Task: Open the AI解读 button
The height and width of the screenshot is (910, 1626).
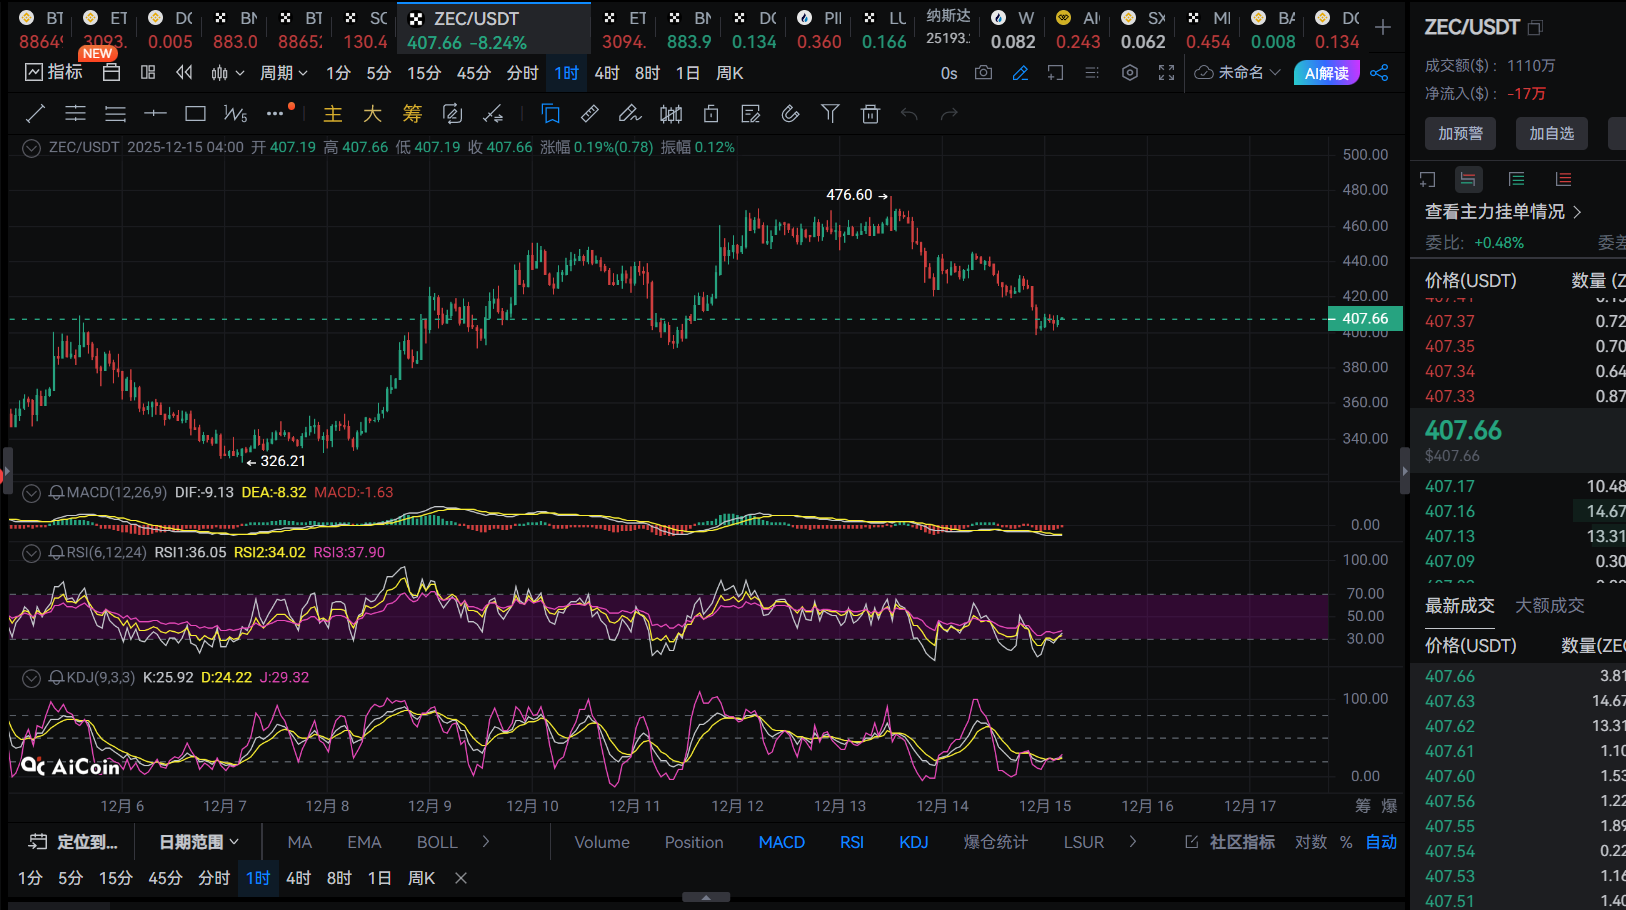Action: [1326, 73]
